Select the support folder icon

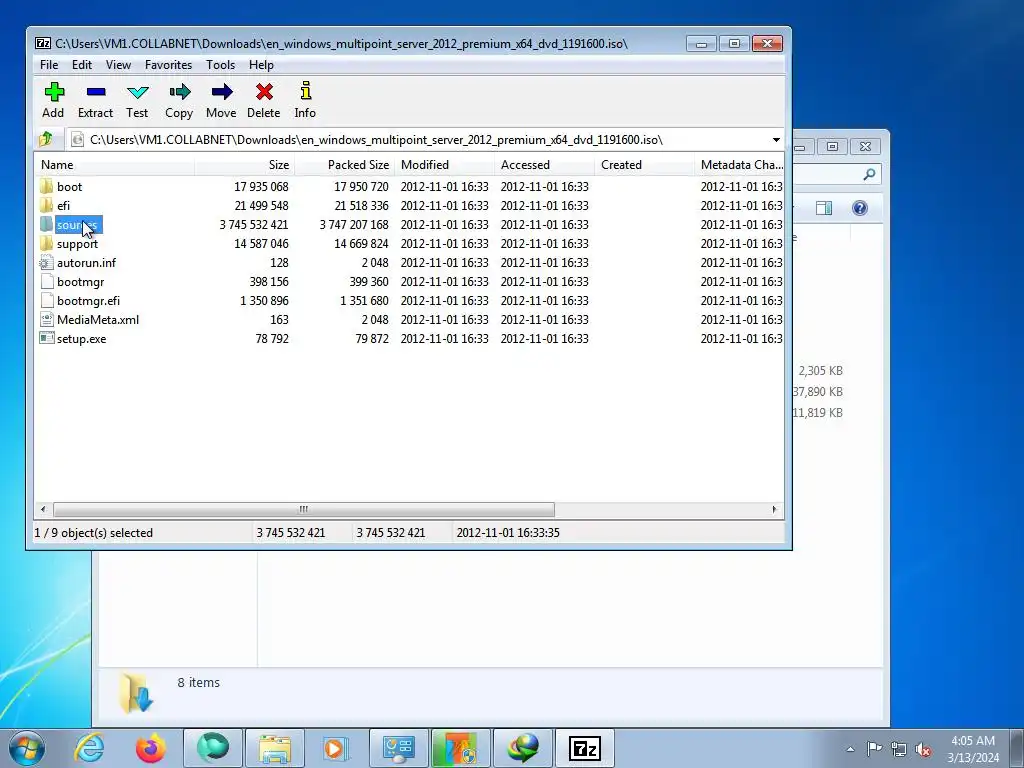click(x=46, y=244)
